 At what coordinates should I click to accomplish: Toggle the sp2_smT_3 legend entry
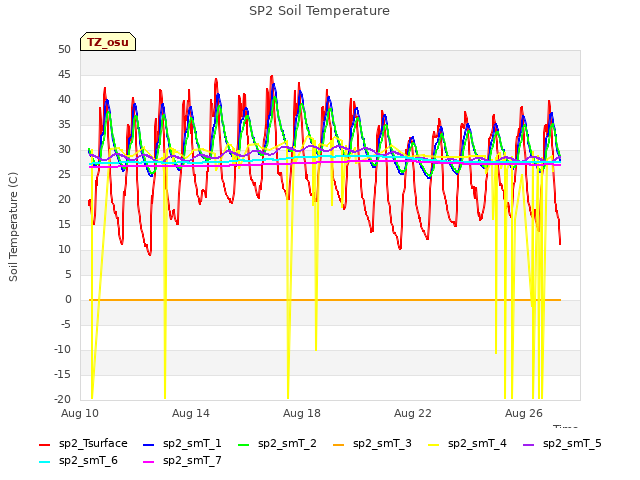pos(372,444)
